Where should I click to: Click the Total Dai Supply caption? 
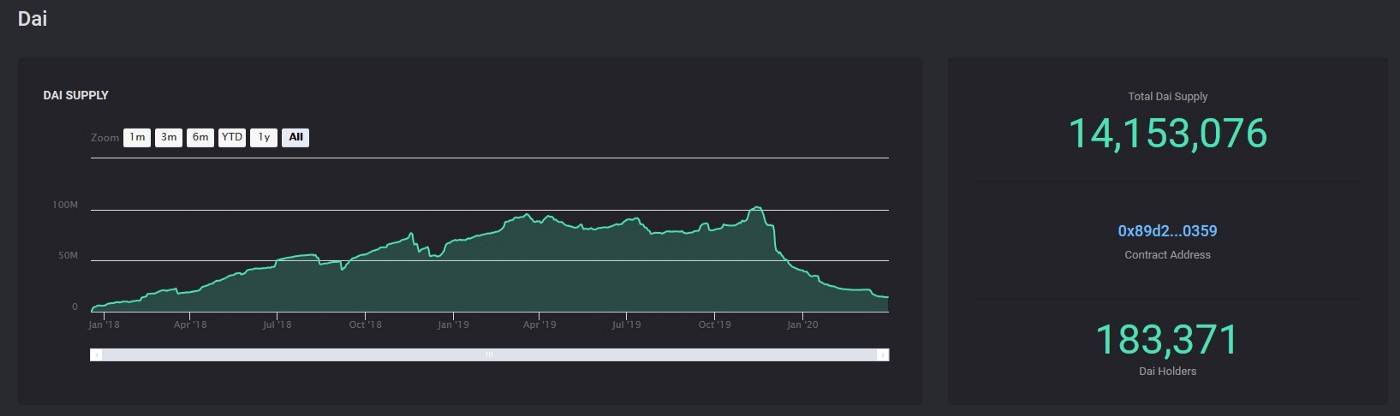(1167, 97)
